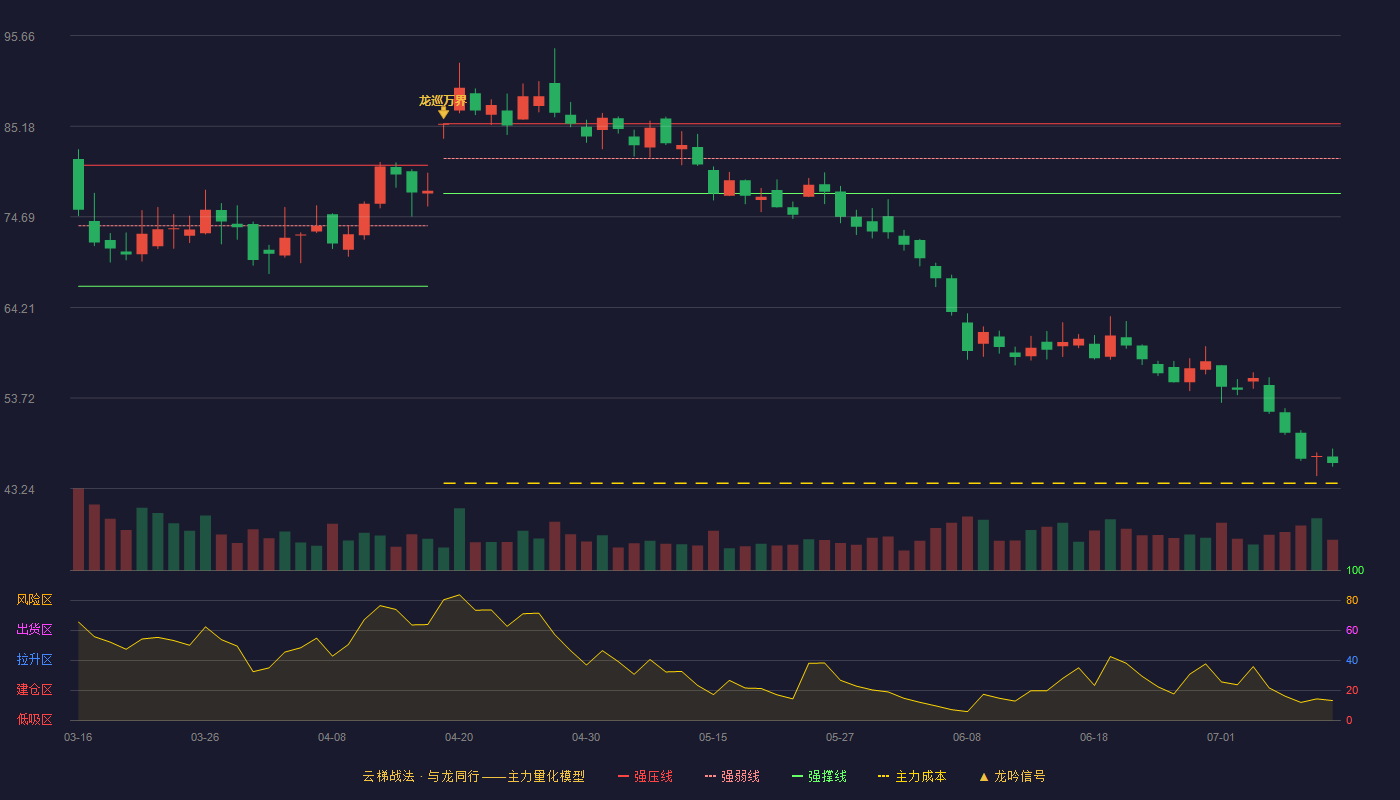The image size is (1400, 800).
Task: Select the 低吸区 zone label
Action: (34, 719)
